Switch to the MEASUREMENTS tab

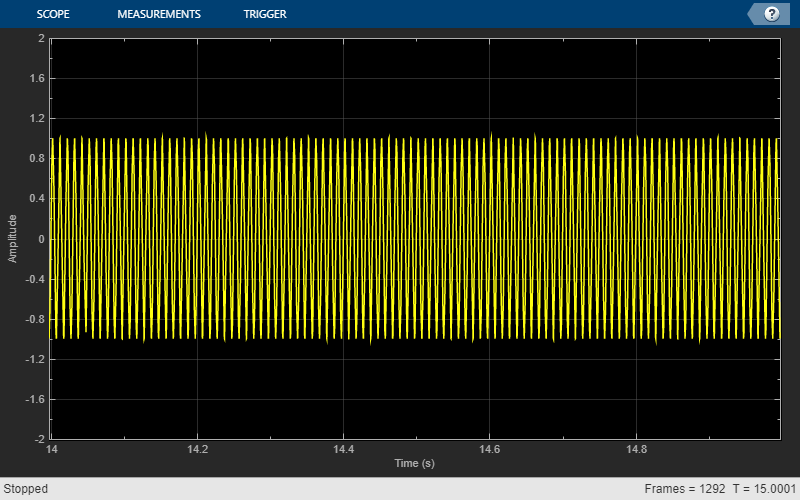(x=158, y=14)
